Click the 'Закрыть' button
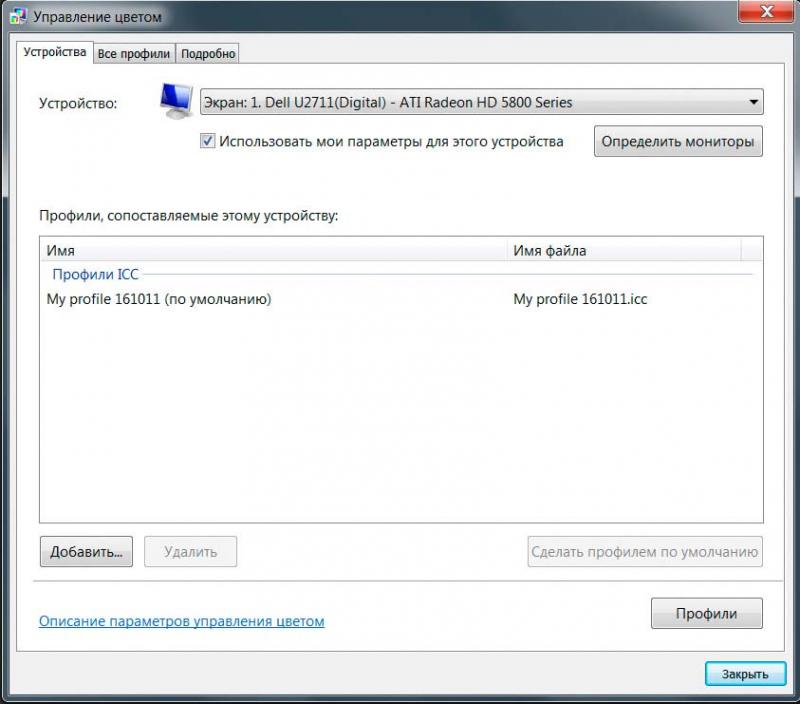The height and width of the screenshot is (704, 800). (x=745, y=674)
